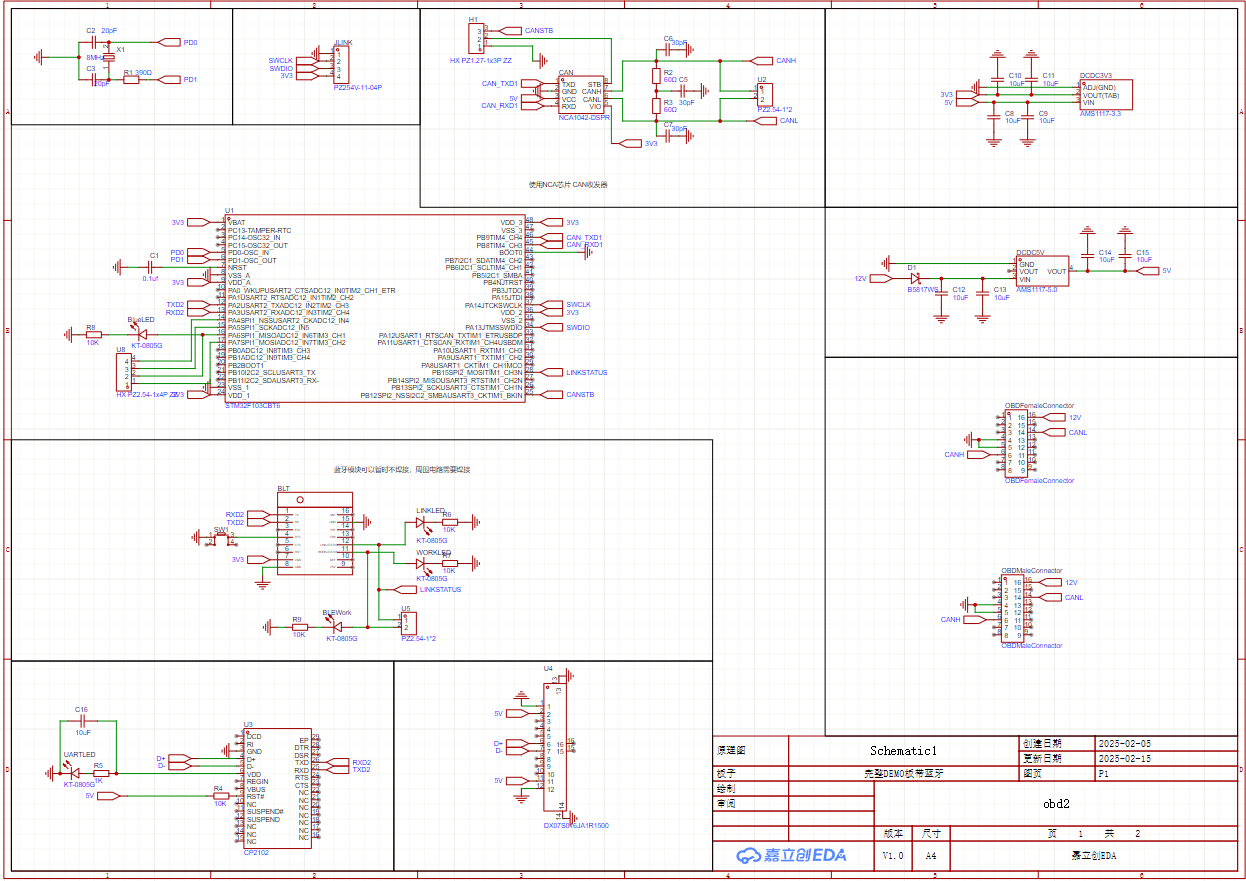
Task: Click the BLT Bluetooth module symbol
Action: (x=316, y=537)
